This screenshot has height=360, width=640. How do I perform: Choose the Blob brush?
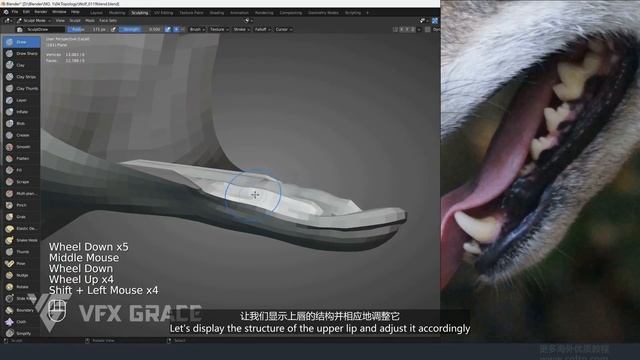pyautogui.click(x=21, y=123)
